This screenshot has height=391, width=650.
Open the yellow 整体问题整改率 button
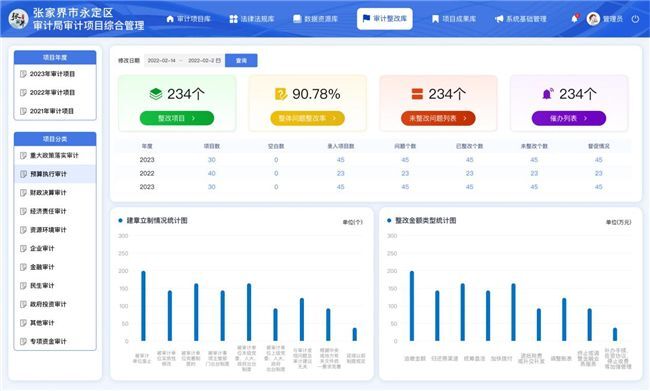[307, 118]
